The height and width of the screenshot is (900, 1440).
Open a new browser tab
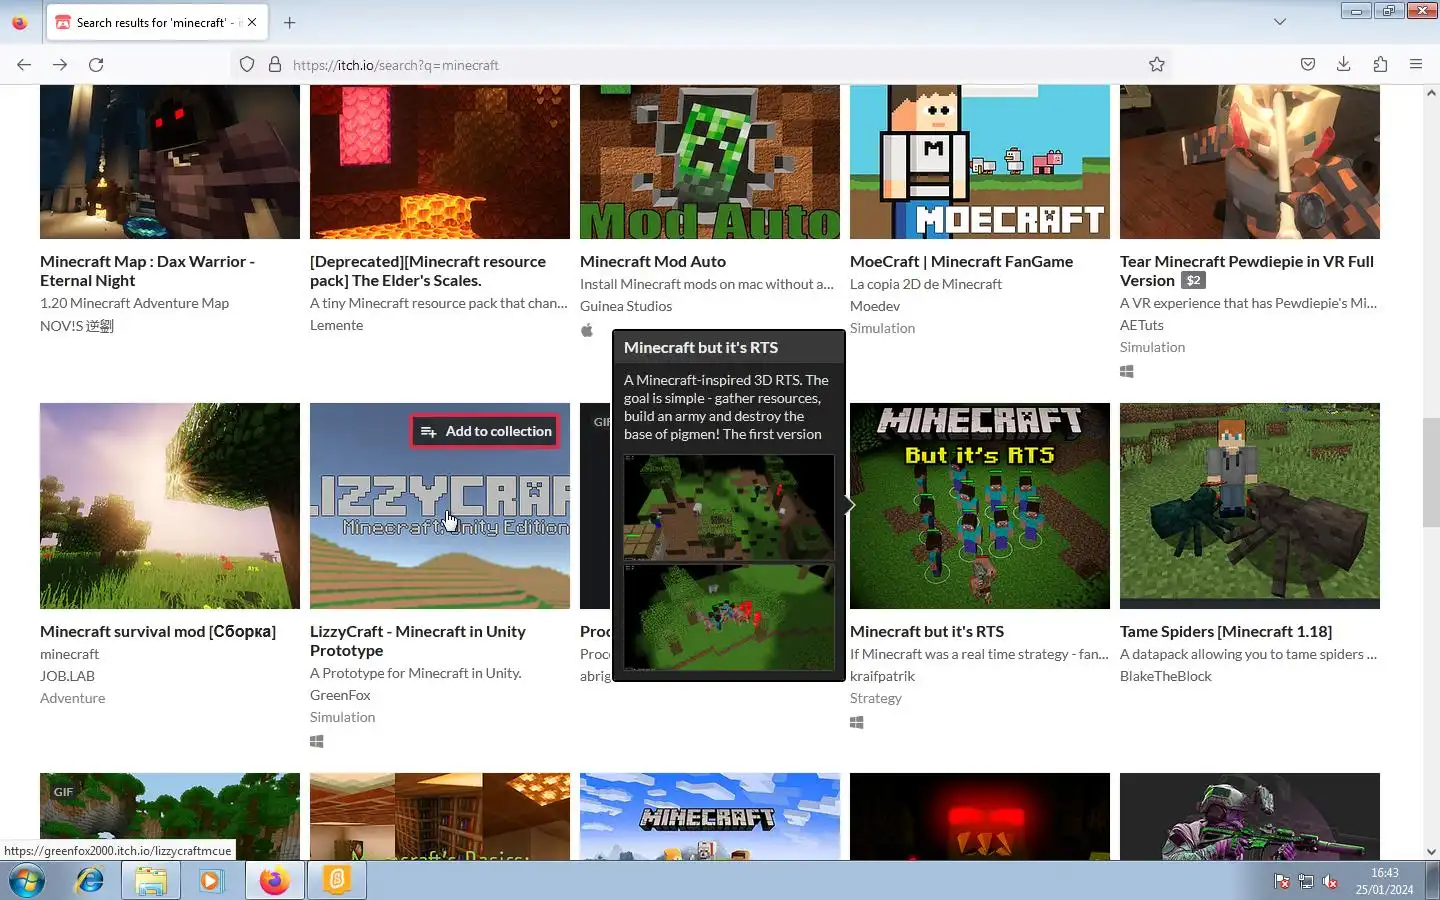click(290, 22)
